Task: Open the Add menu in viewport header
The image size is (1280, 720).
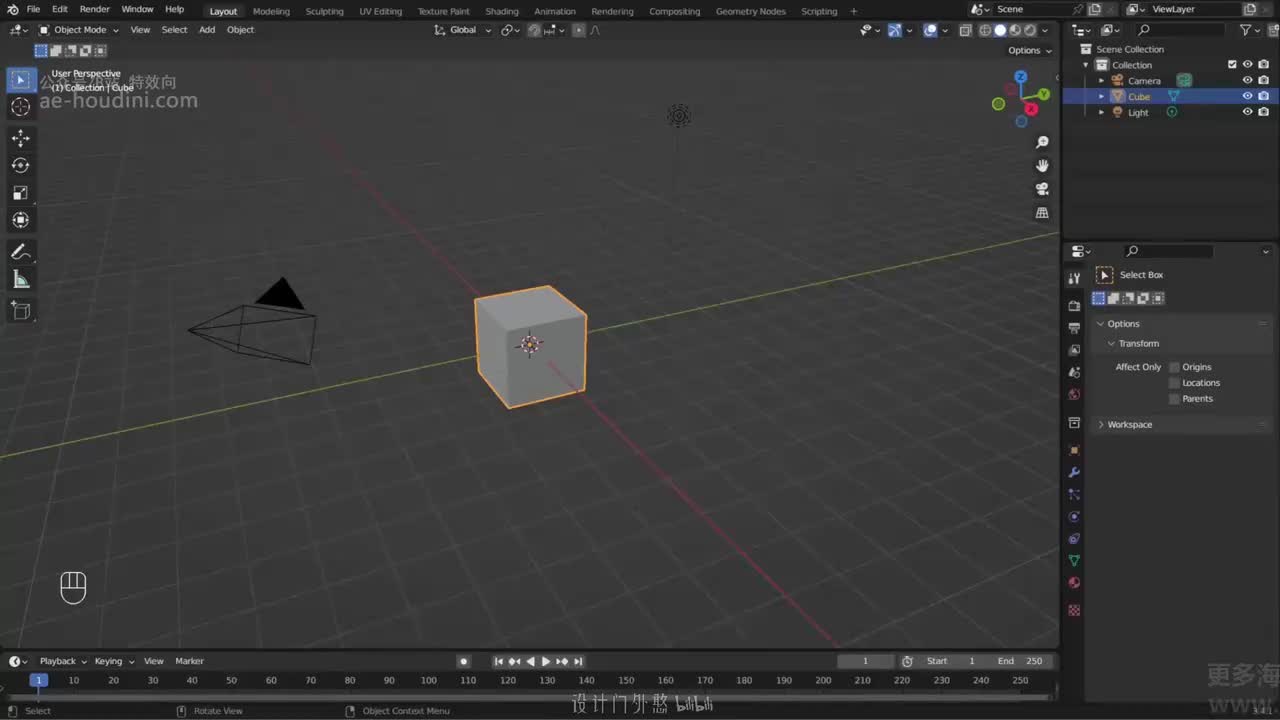Action: [x=207, y=30]
